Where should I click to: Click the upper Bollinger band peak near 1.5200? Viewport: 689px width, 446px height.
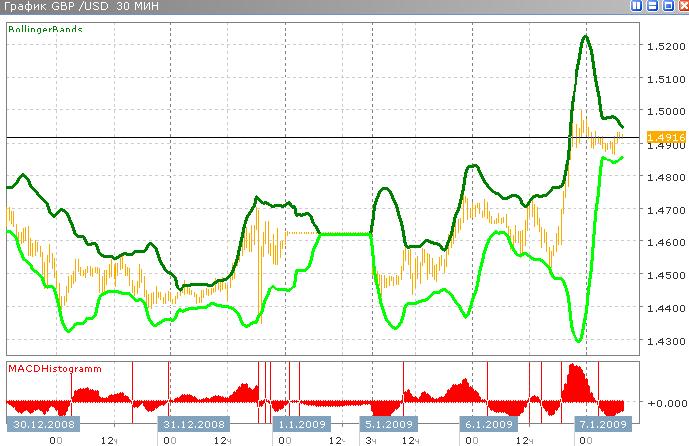(x=584, y=36)
